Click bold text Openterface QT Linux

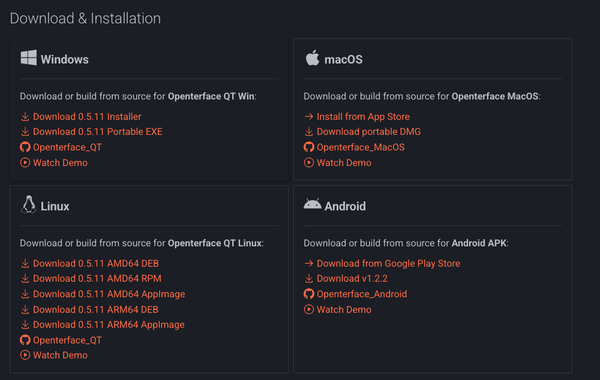[x=215, y=243]
